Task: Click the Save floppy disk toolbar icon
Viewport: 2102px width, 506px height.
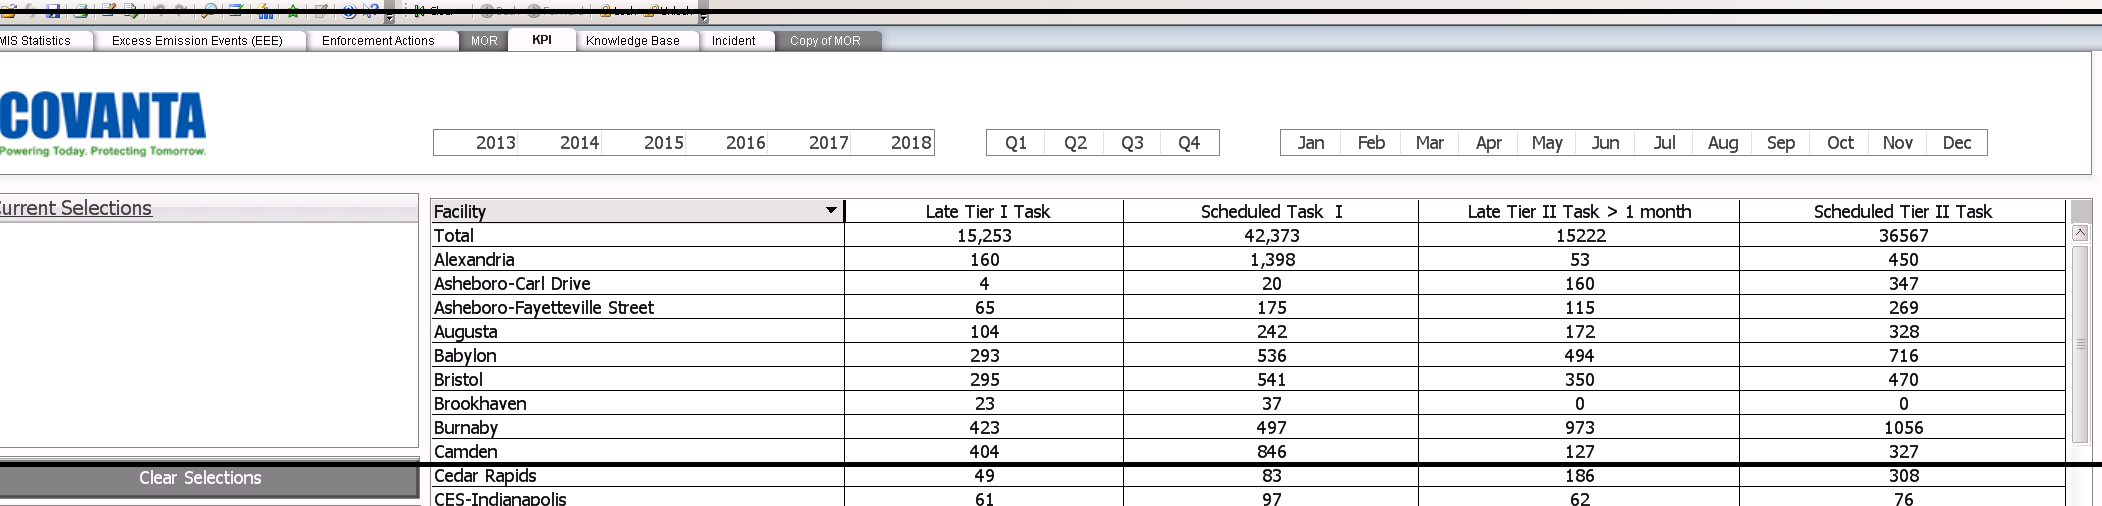Action: 53,10
